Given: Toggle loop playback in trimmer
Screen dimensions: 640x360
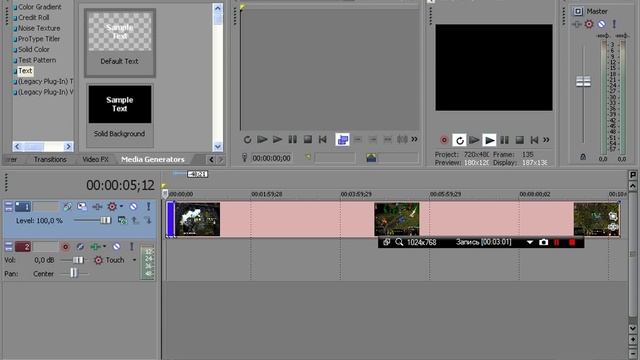Looking at the screenshot, I should point(247,140).
